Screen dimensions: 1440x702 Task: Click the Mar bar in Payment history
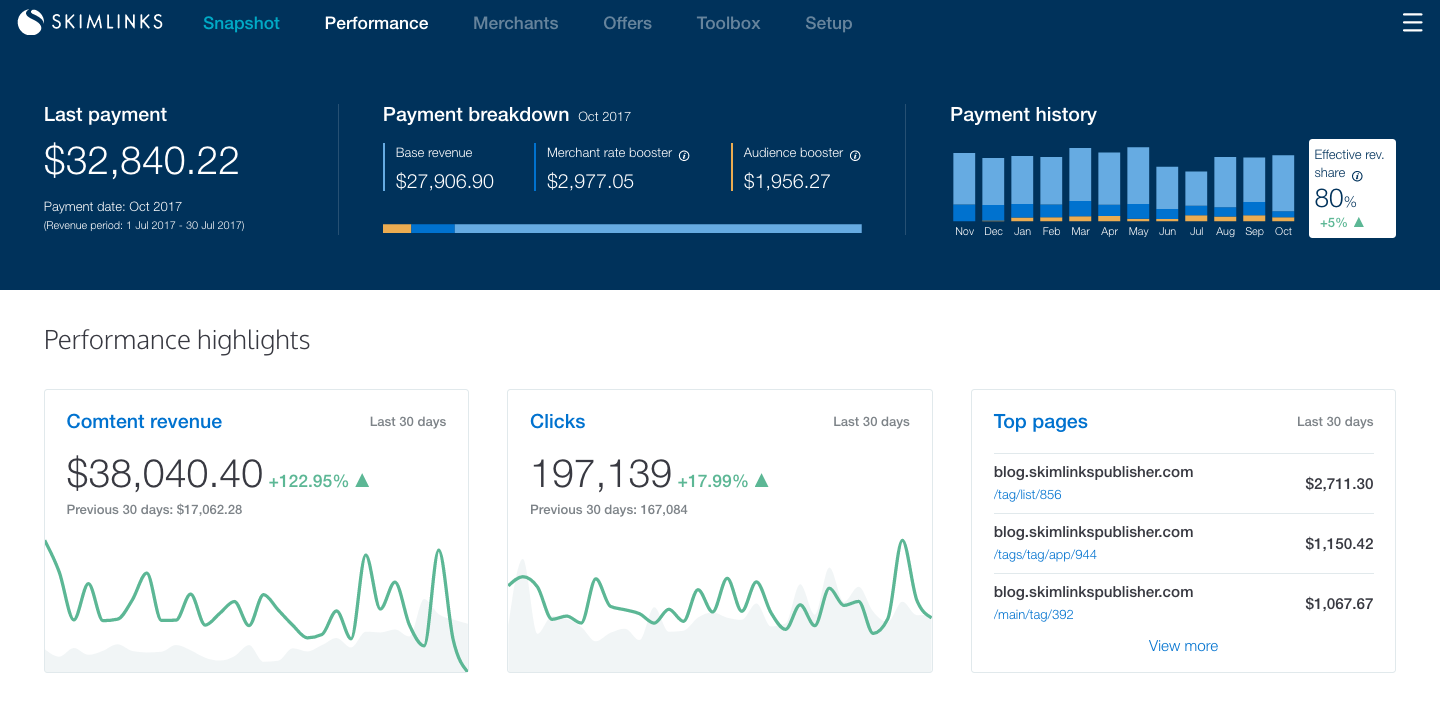tap(1080, 185)
